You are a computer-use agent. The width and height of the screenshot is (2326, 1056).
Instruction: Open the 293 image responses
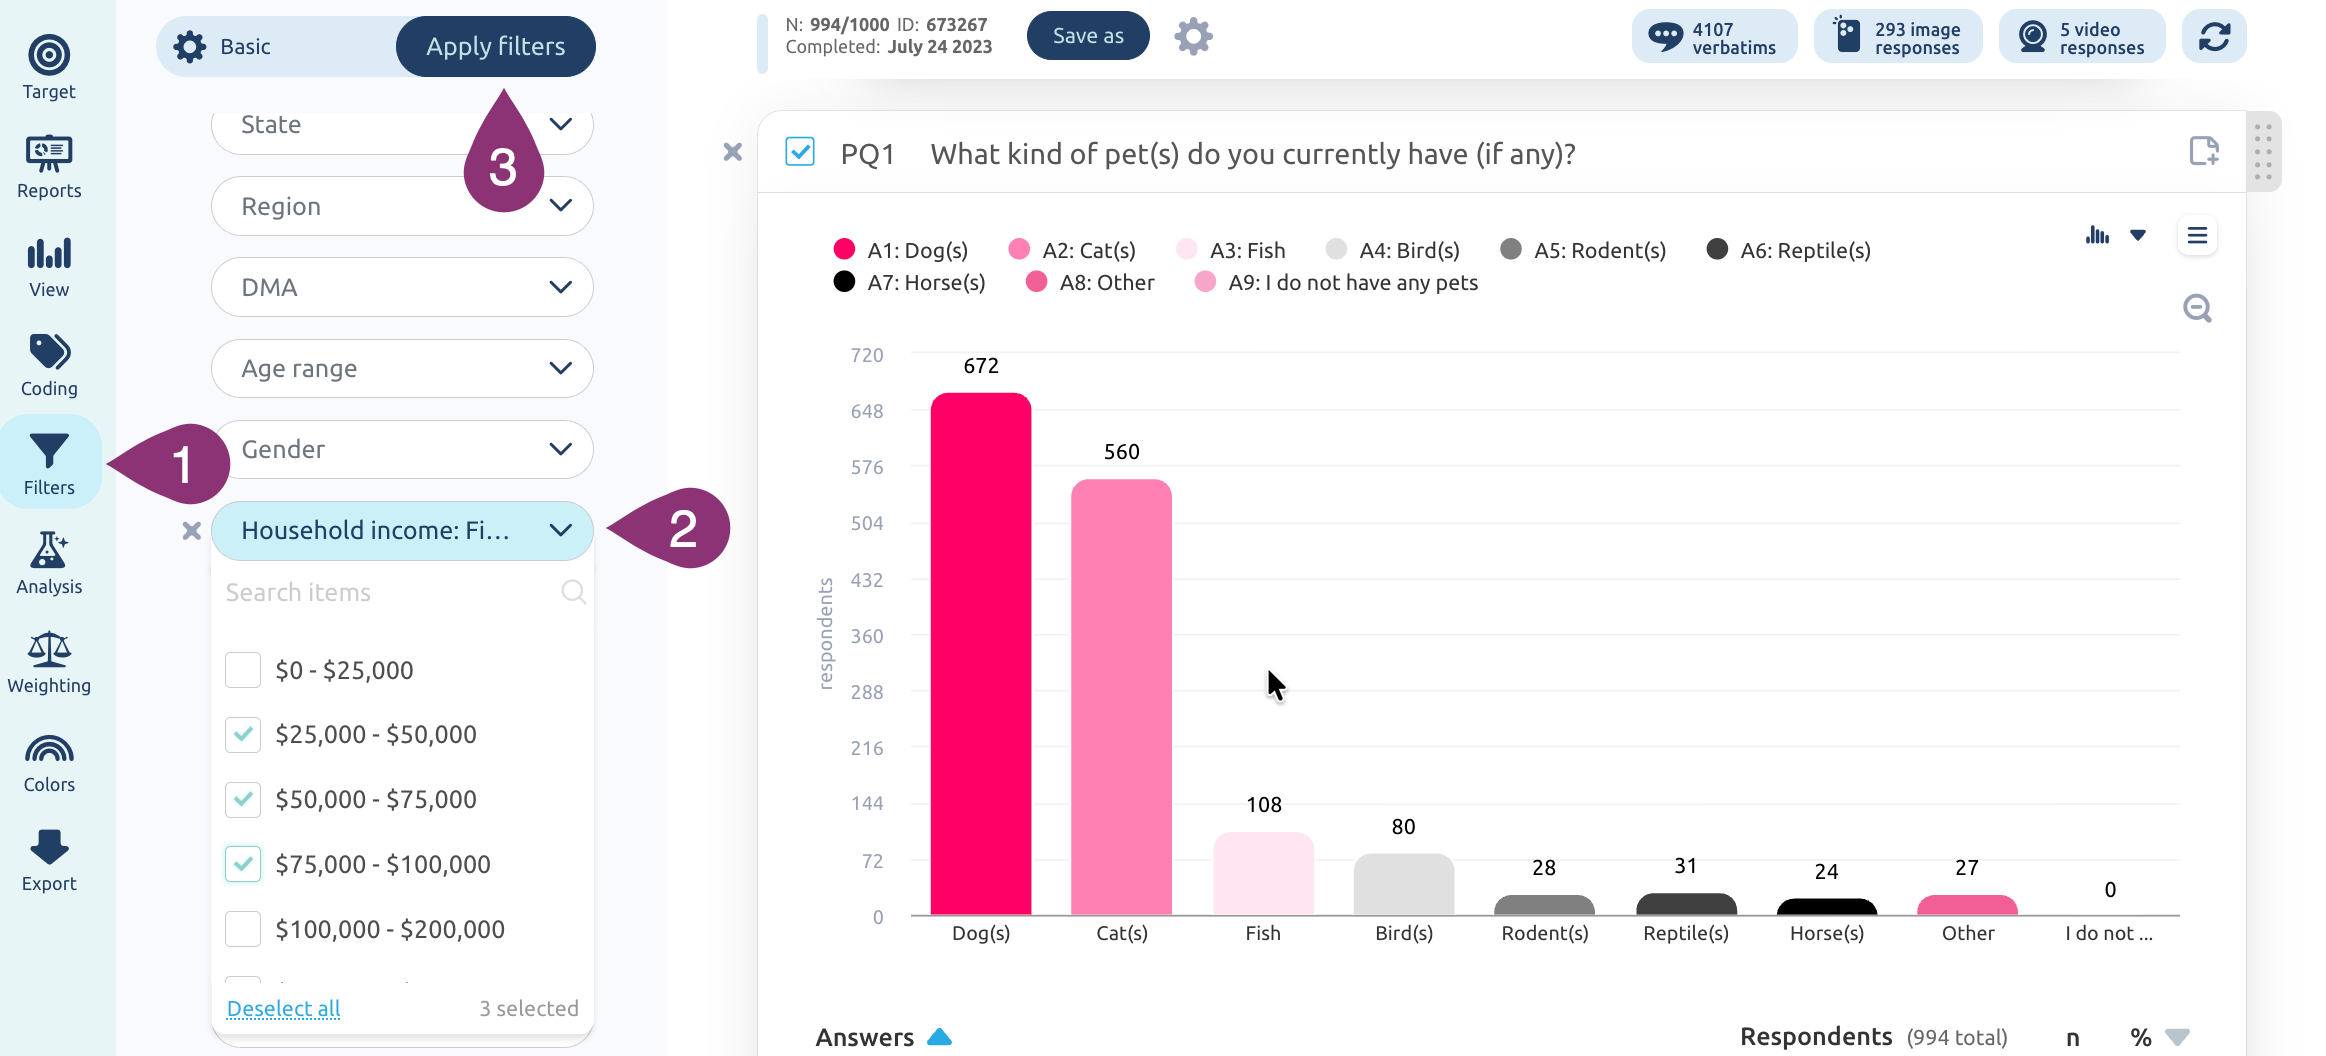1897,37
